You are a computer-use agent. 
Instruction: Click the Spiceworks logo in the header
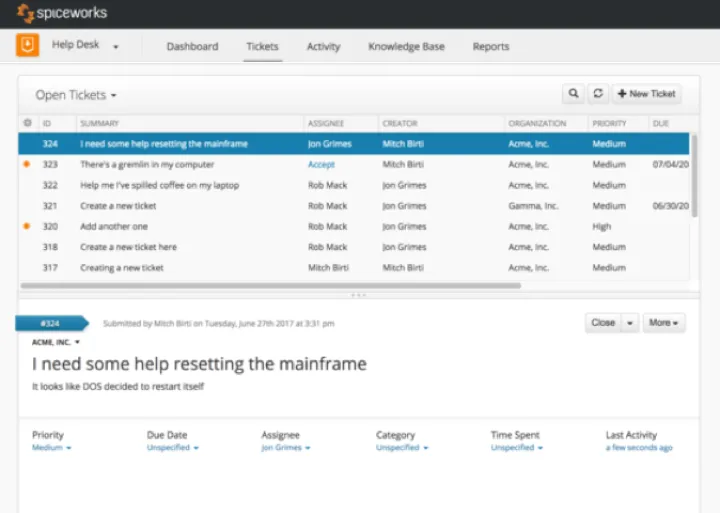click(x=62, y=13)
